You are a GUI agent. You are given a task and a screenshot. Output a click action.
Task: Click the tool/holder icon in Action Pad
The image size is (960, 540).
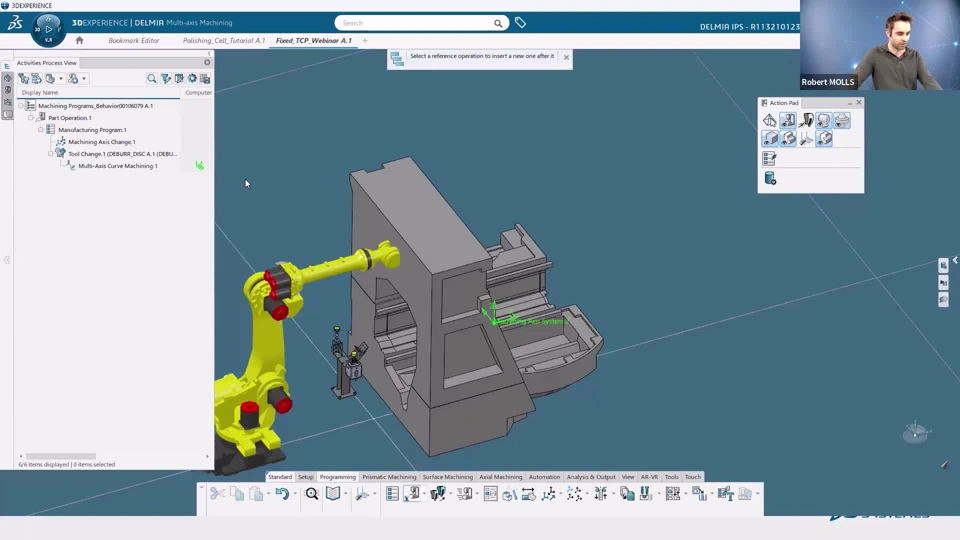coord(806,121)
